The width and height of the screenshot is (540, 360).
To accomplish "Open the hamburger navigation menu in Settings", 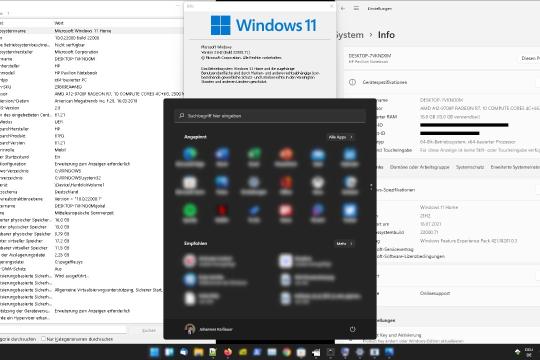I will [356, 8].
